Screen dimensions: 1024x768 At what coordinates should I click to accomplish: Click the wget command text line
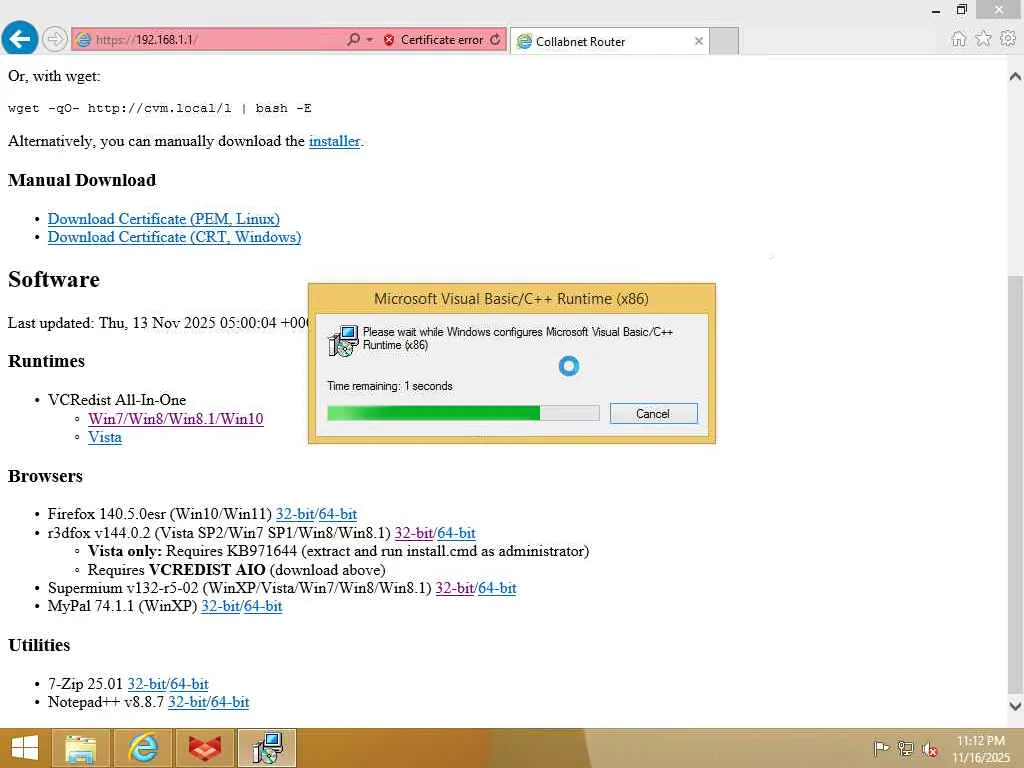tap(159, 108)
